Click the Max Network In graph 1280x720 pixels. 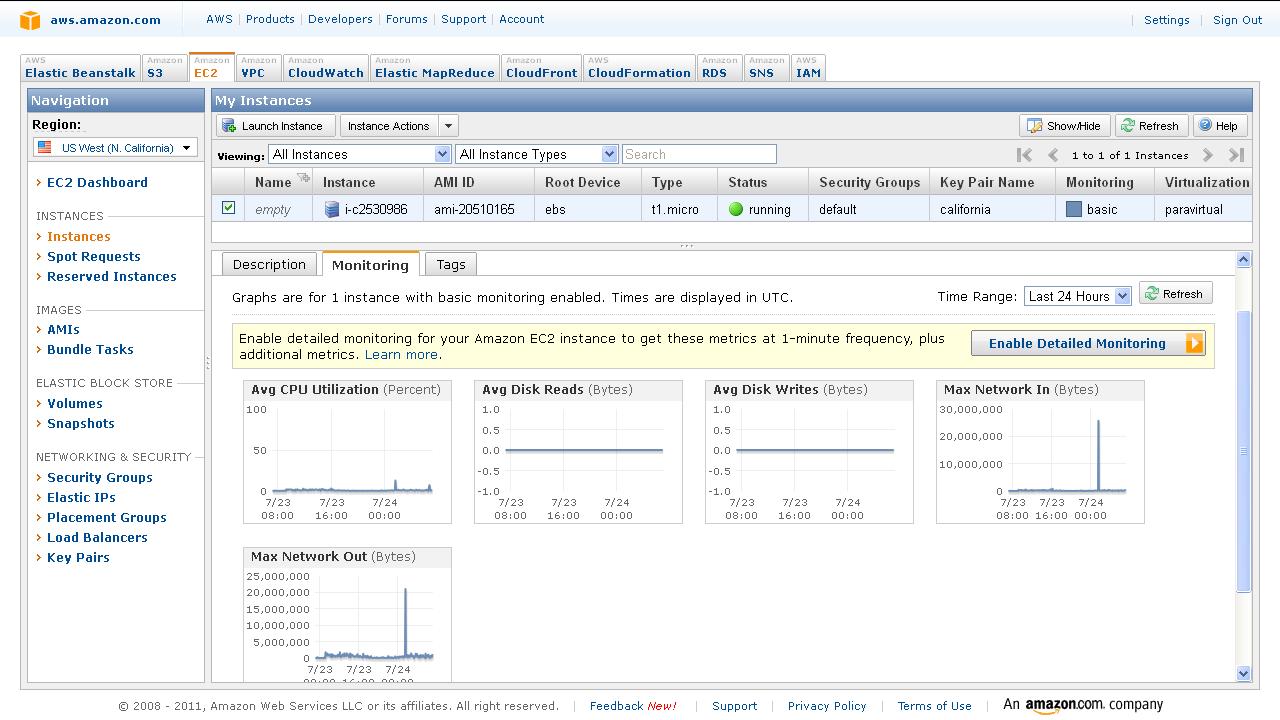point(1040,452)
